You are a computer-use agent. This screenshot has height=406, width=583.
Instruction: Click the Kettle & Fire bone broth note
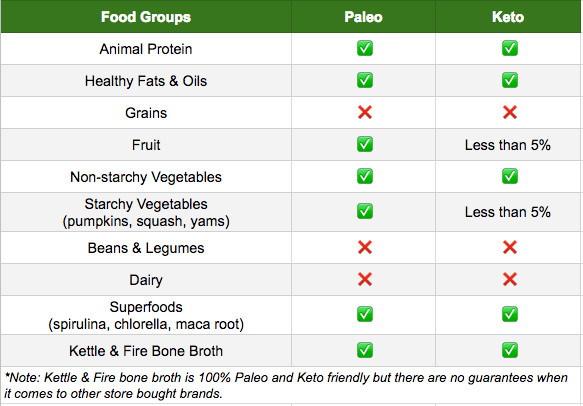tap(286, 385)
